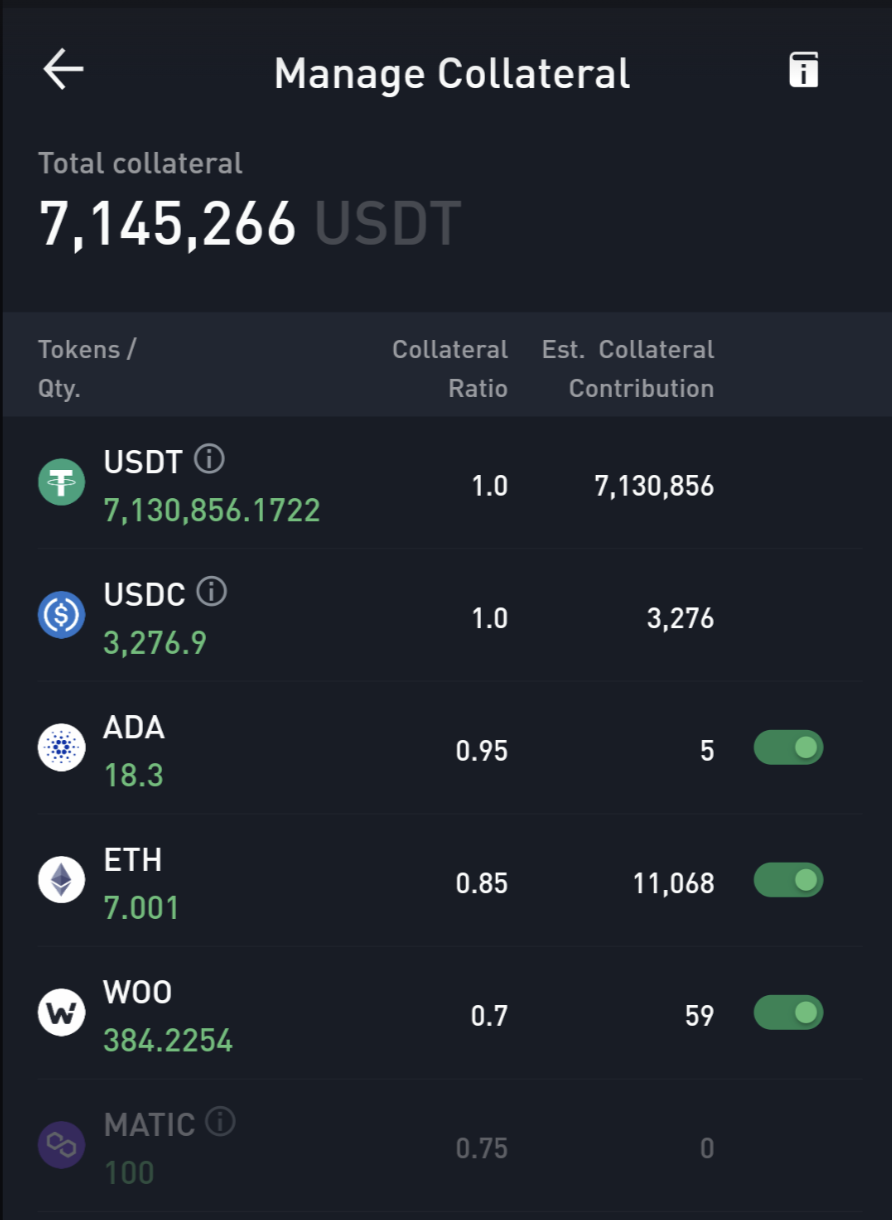
Task: Toggle WOO collateral switch
Action: pos(788,1013)
